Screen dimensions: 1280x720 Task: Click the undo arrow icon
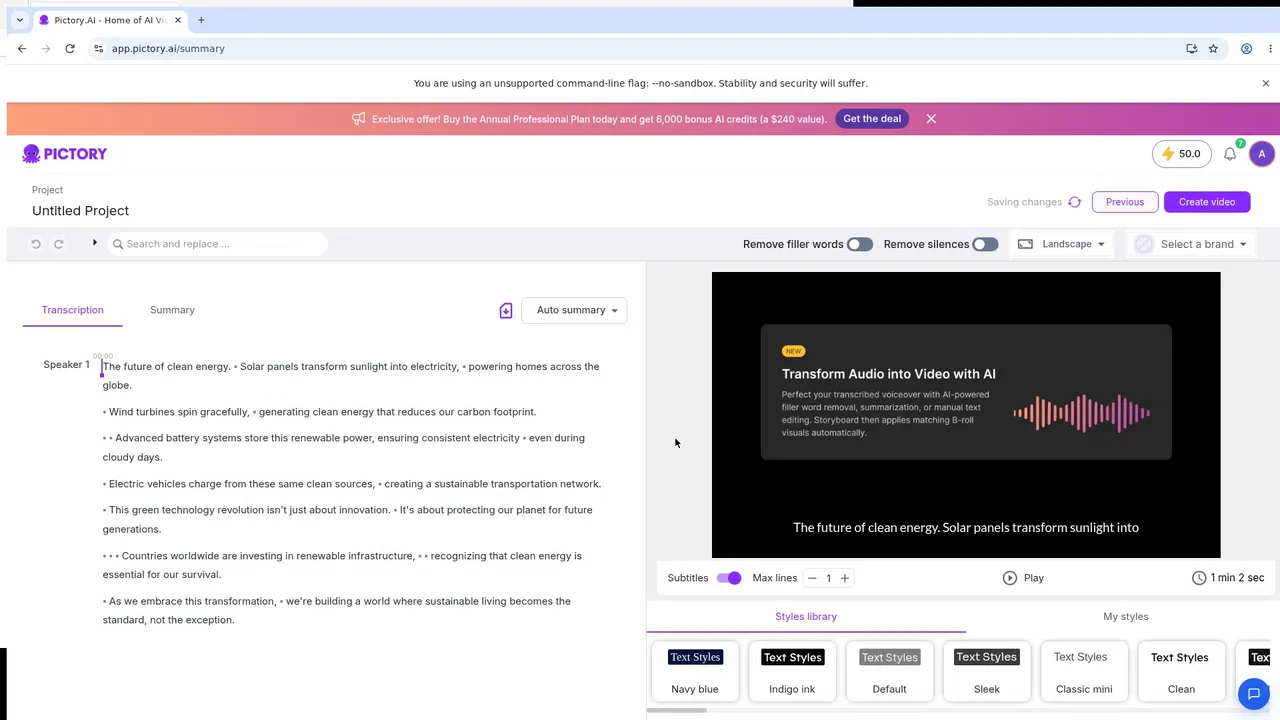(36, 244)
